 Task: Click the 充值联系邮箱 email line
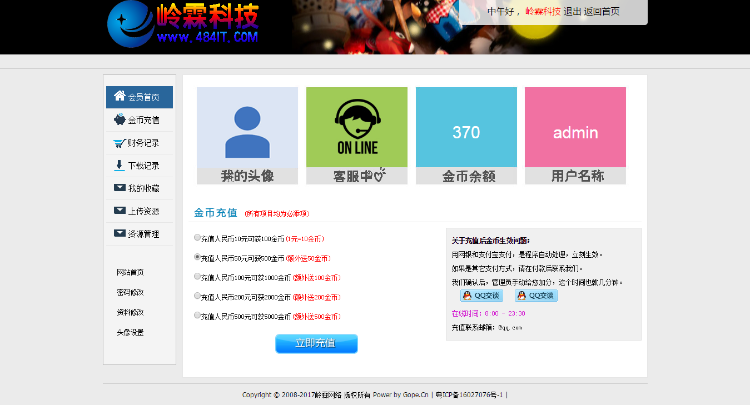(487, 328)
